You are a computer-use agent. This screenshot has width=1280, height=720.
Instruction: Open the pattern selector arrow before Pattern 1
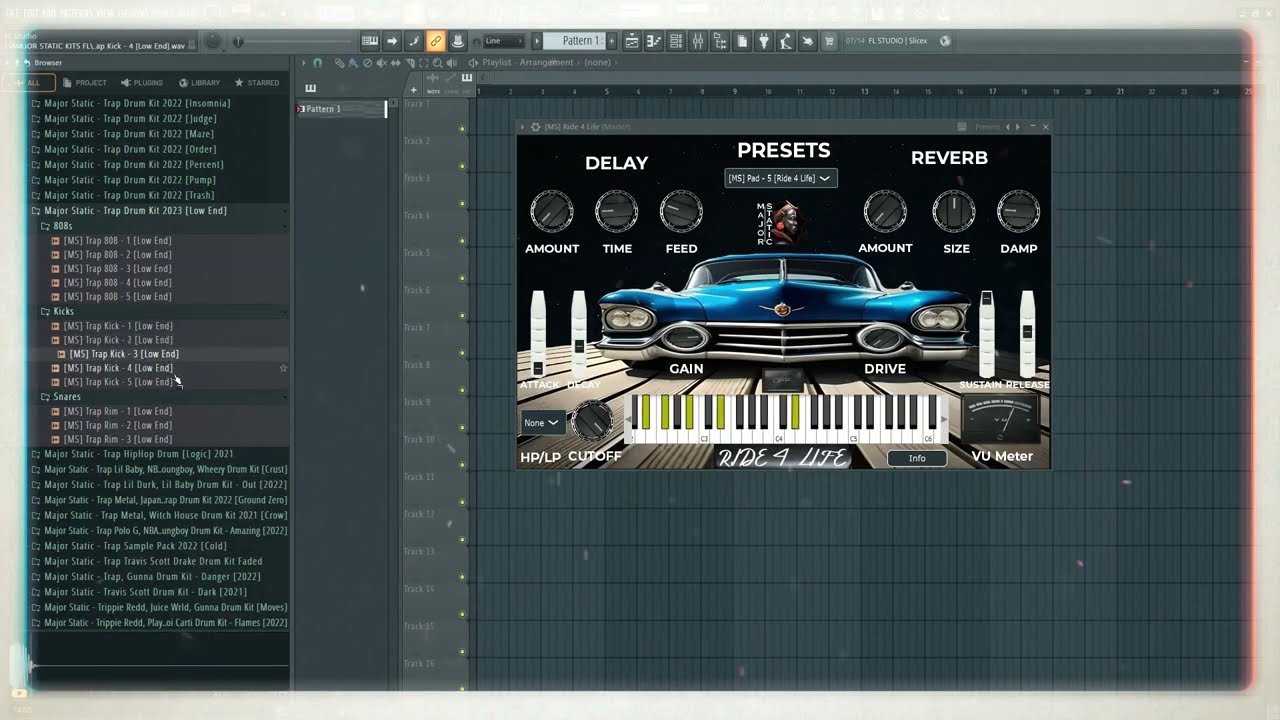[537, 41]
